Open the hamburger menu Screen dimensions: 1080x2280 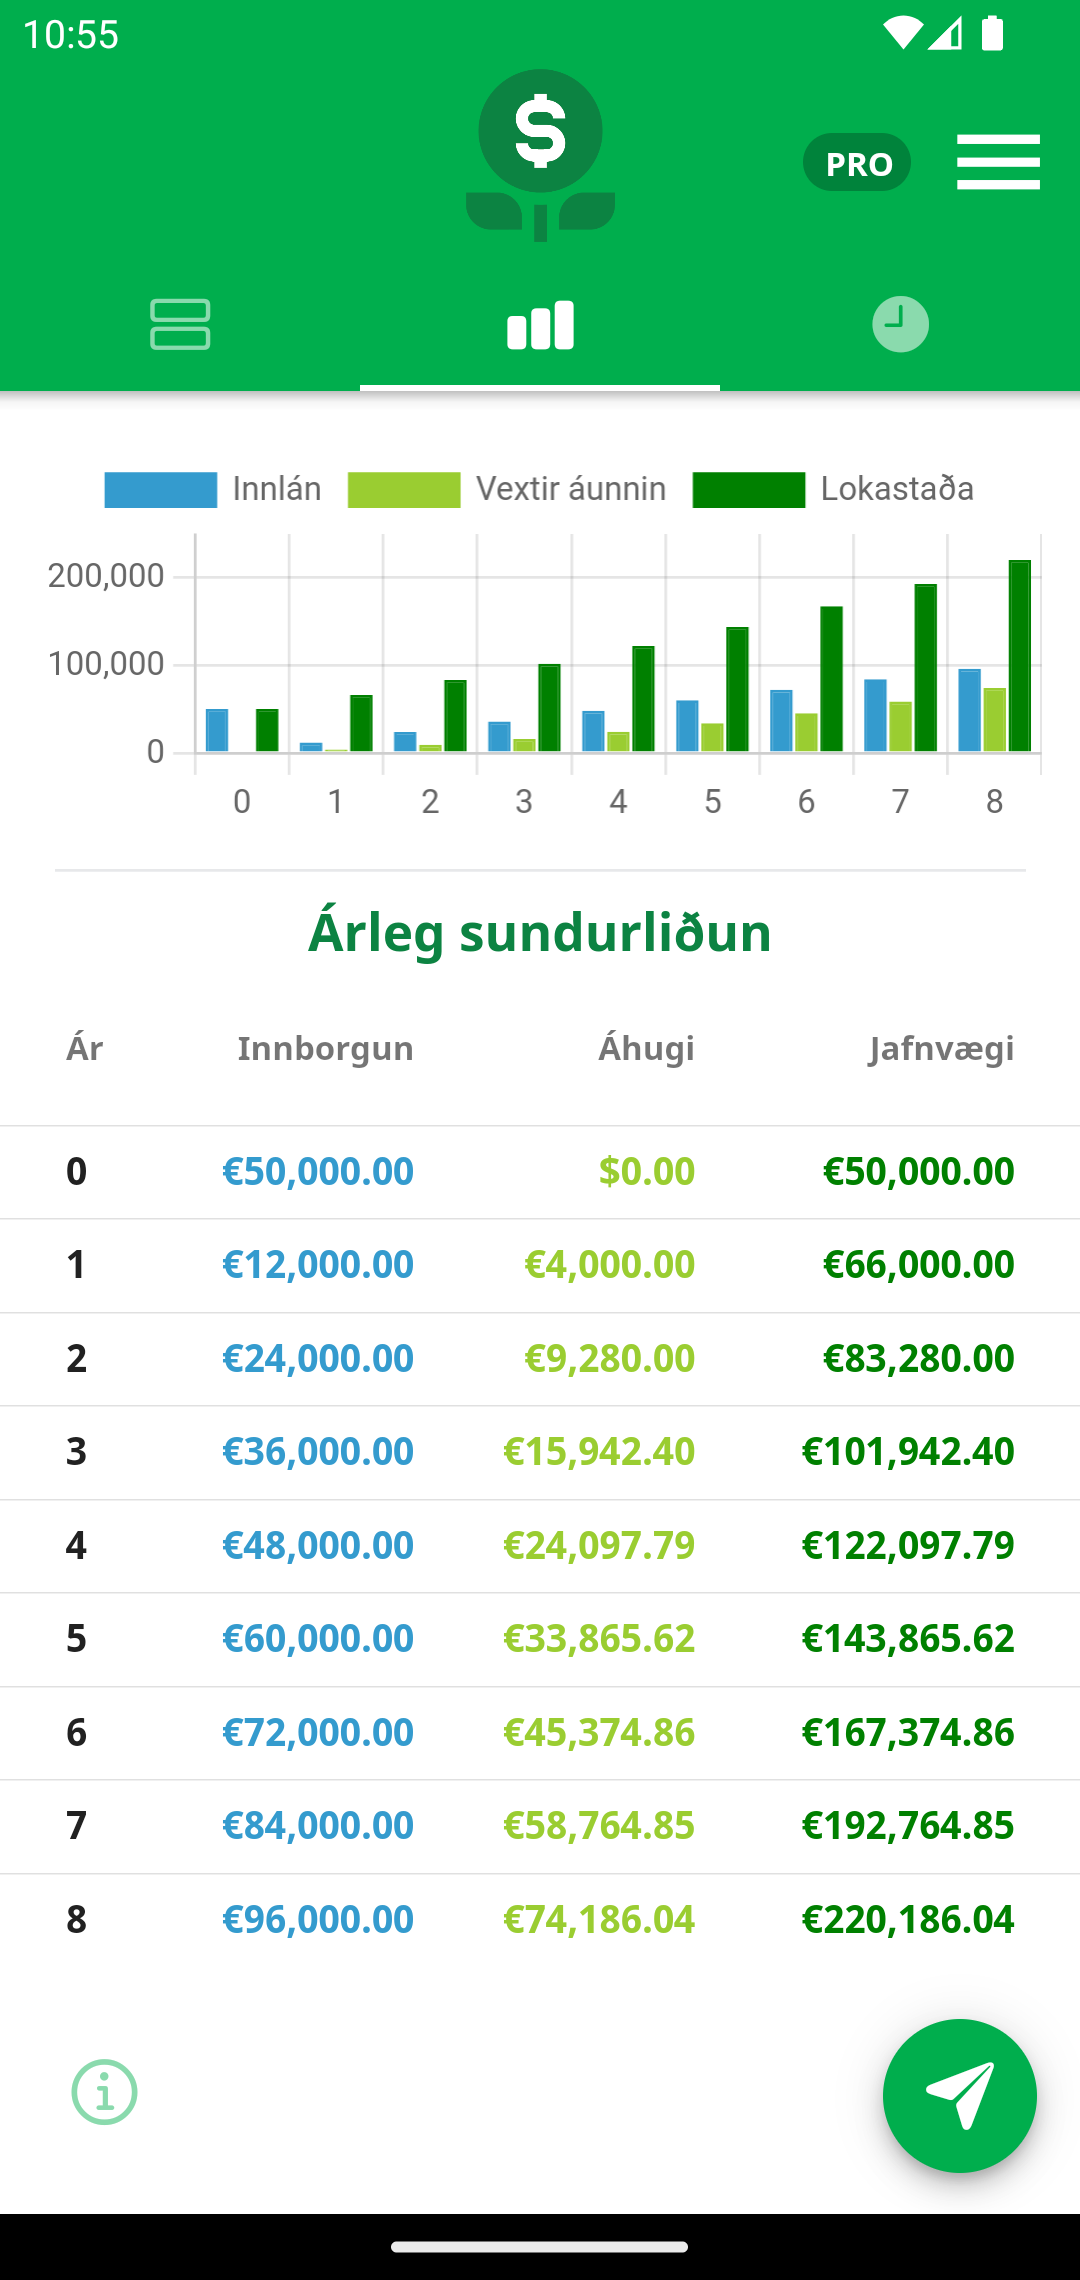tap(998, 162)
